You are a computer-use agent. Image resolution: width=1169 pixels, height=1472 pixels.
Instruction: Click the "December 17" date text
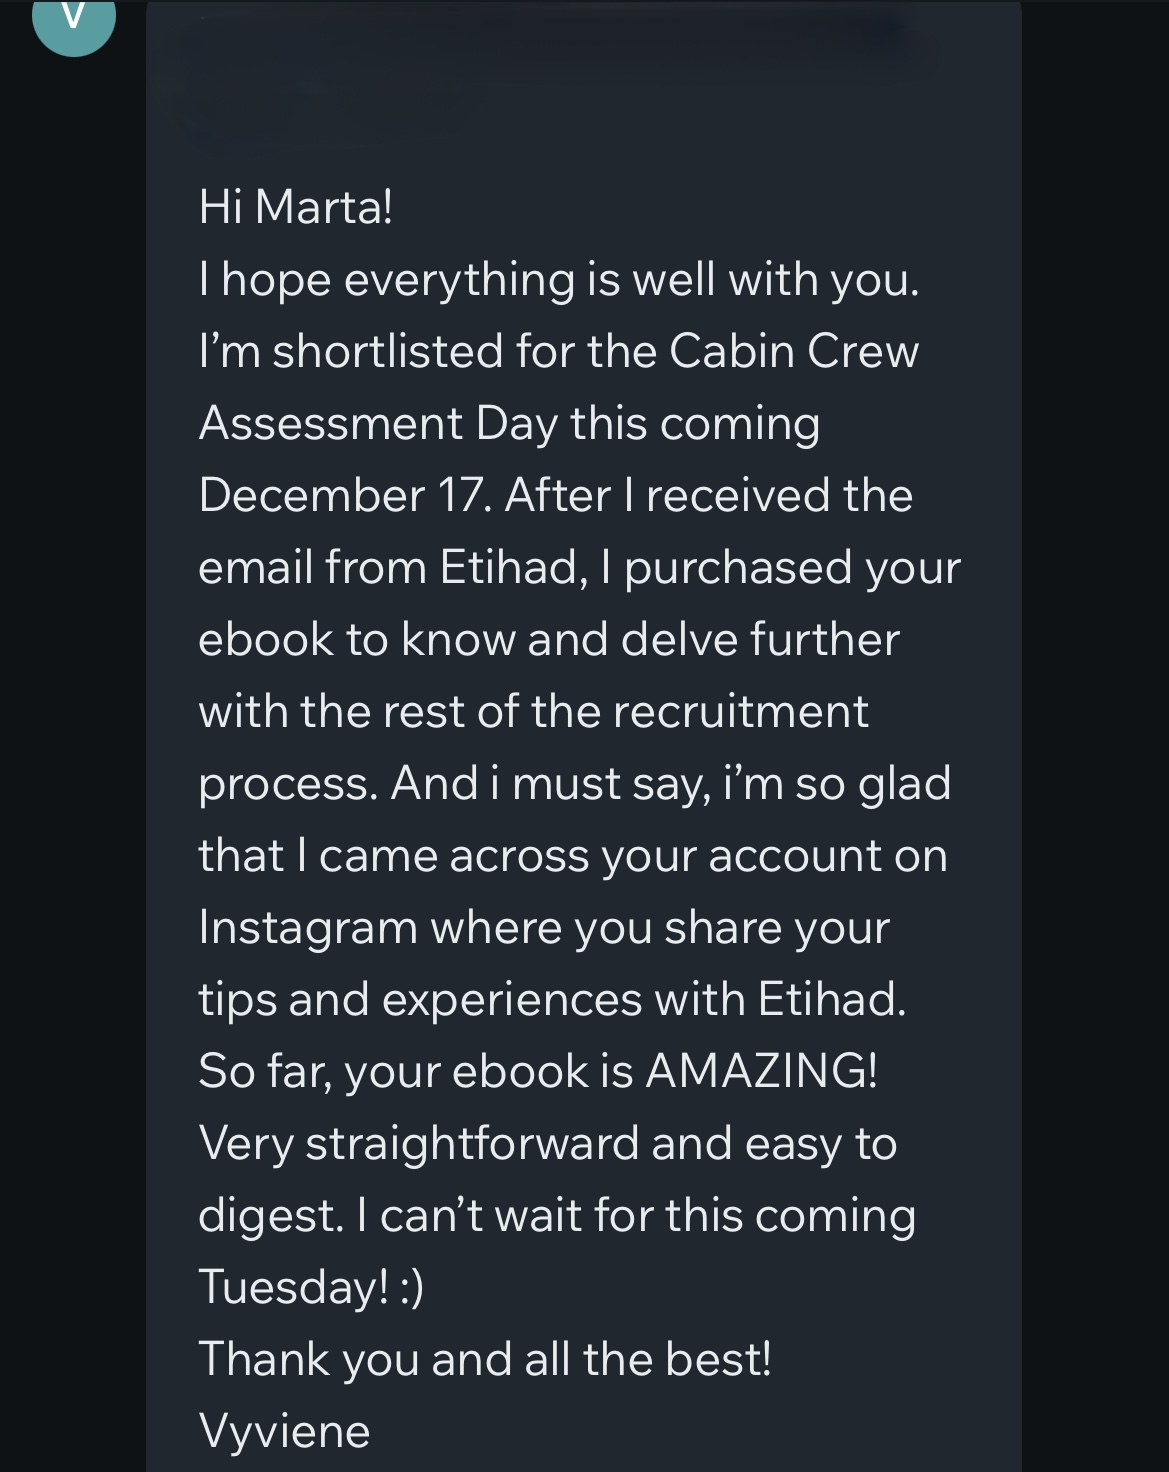343,495
